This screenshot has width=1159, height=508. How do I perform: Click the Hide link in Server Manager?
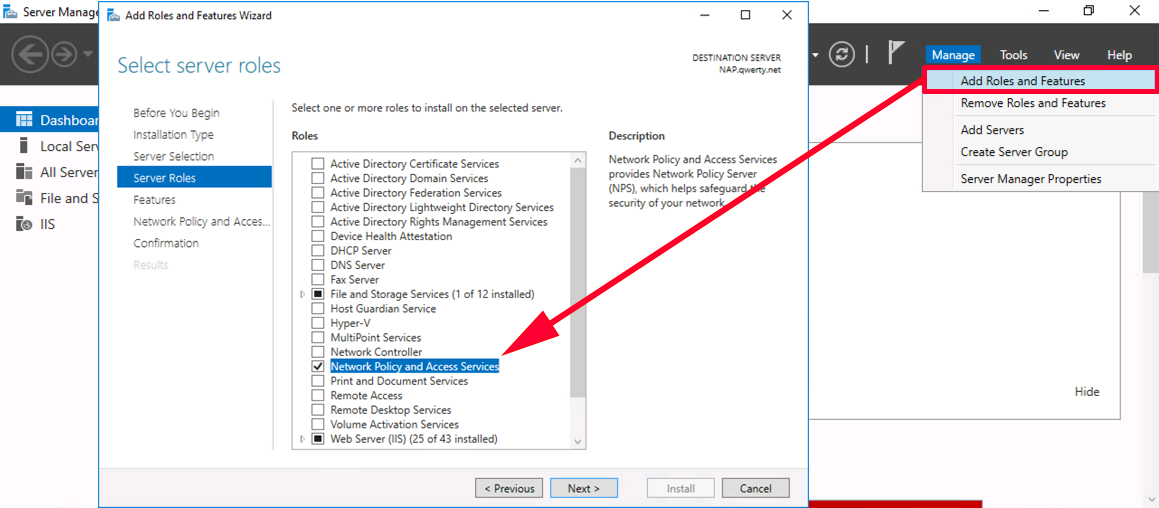pyautogui.click(x=1087, y=392)
